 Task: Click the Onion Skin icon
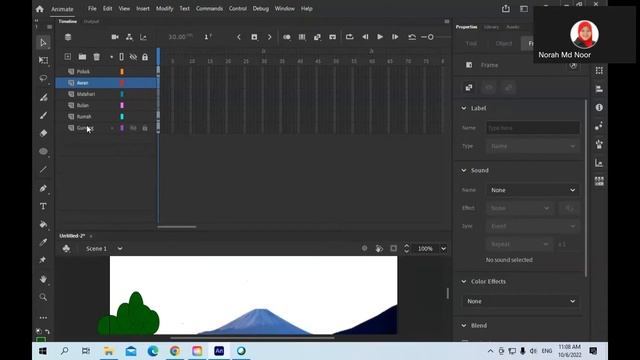pos(287,37)
